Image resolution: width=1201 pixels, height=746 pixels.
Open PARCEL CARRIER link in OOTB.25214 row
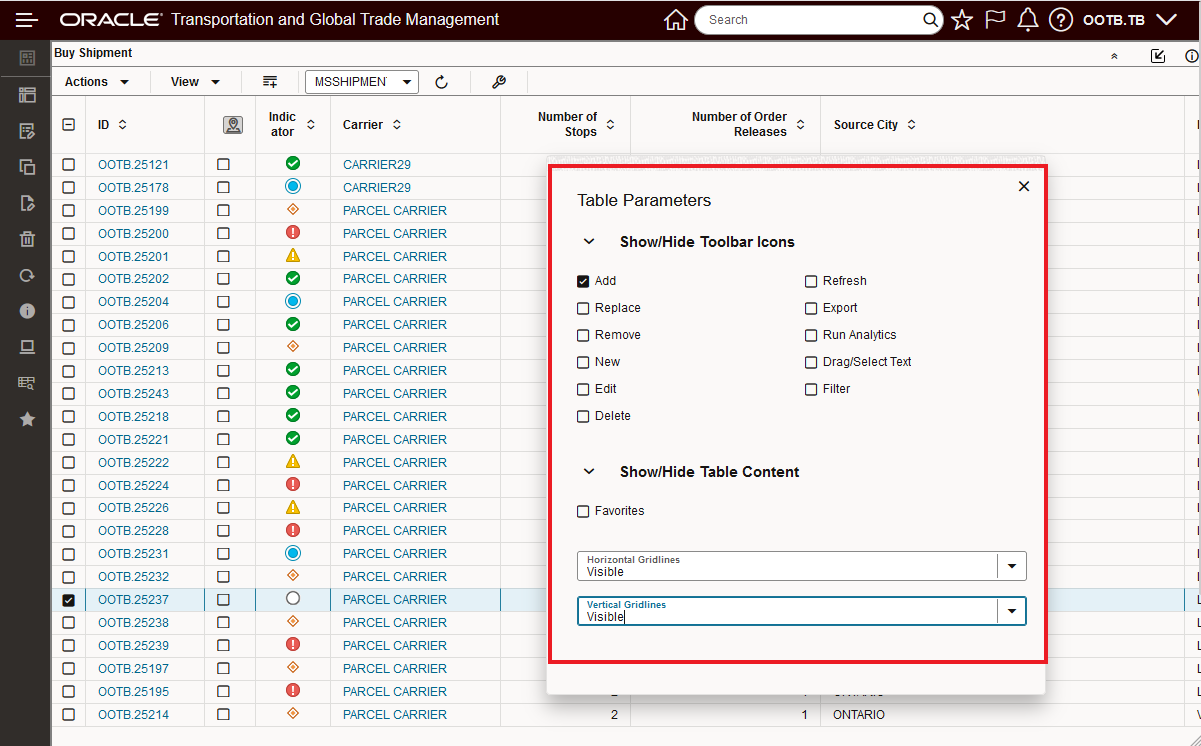click(395, 715)
